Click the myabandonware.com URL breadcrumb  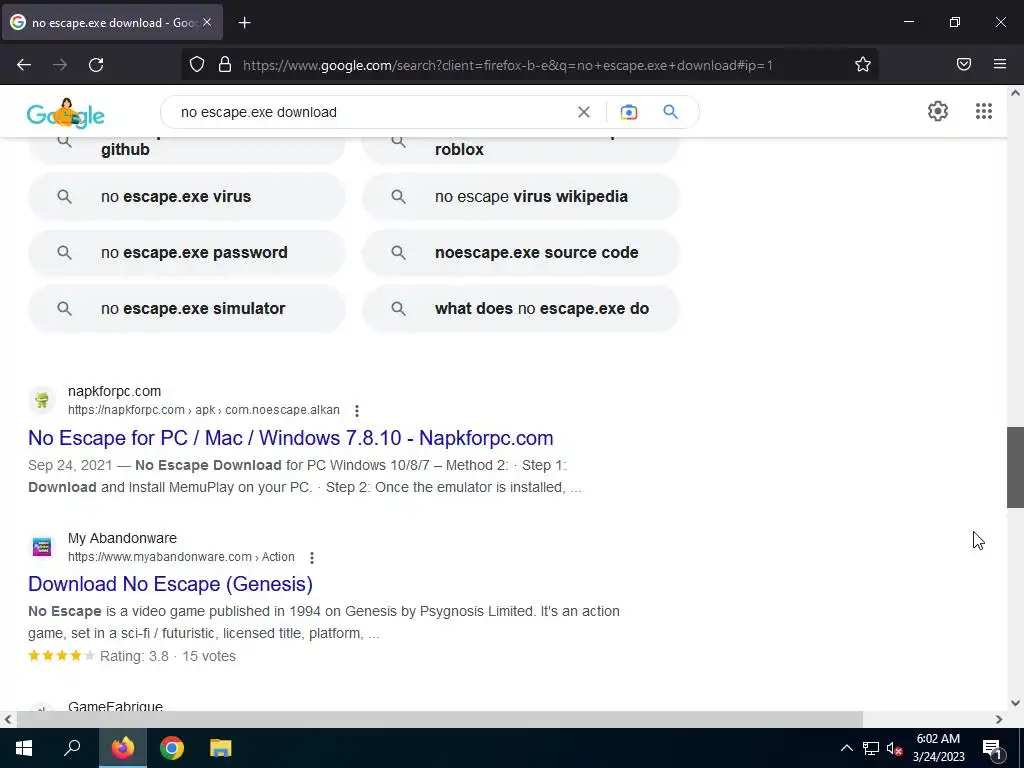(181, 557)
